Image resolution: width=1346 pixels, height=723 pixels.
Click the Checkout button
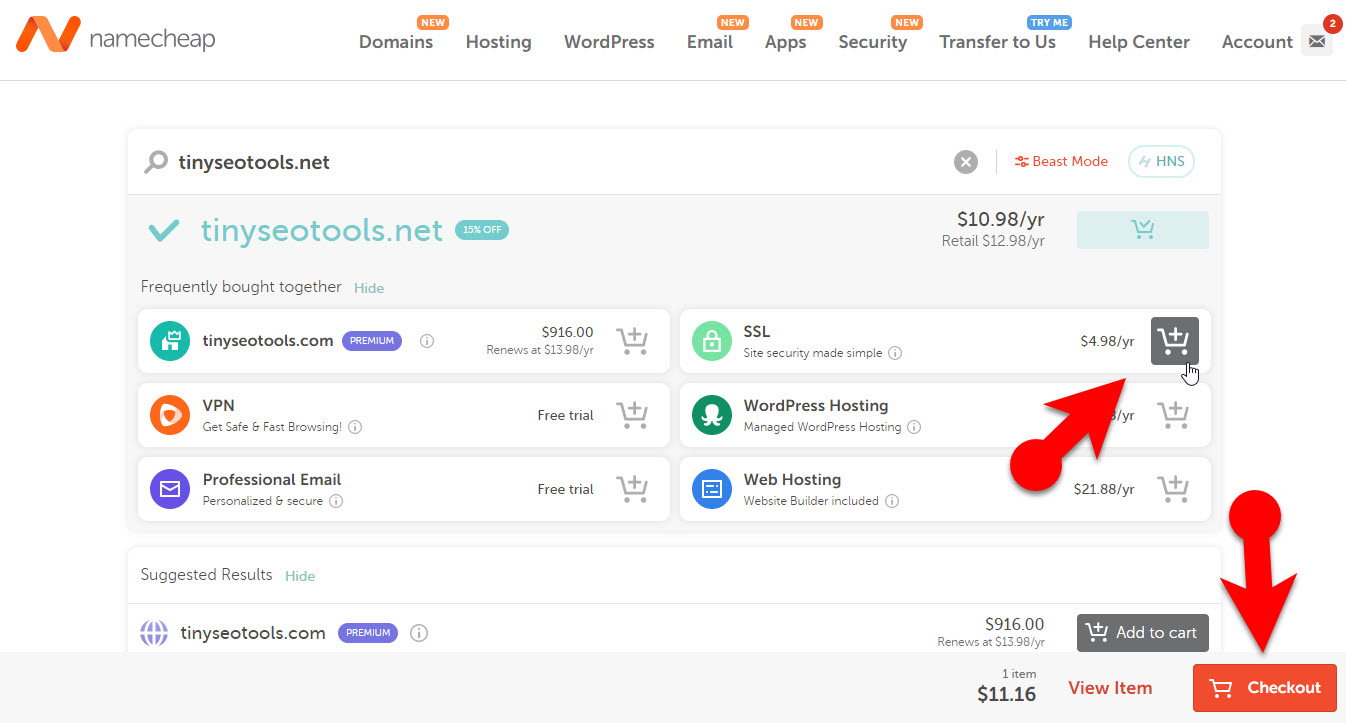1265,688
